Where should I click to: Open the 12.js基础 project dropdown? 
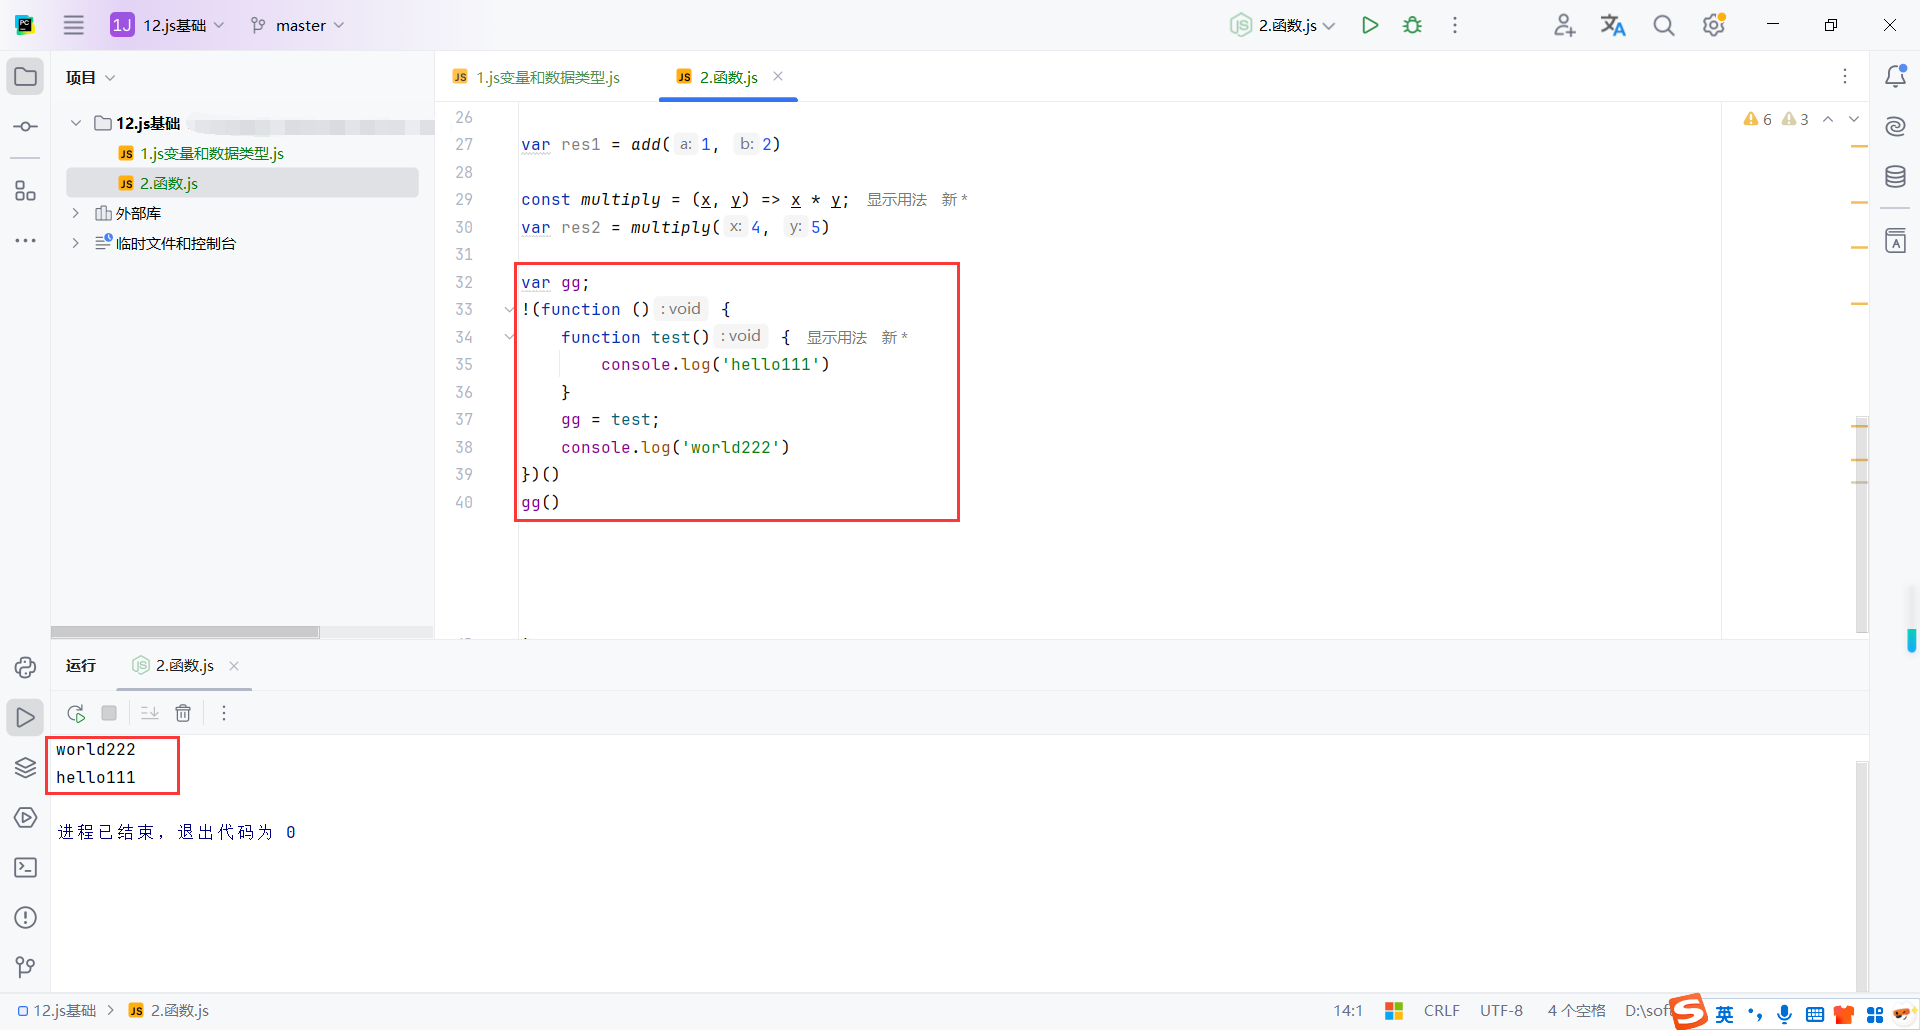[167, 25]
